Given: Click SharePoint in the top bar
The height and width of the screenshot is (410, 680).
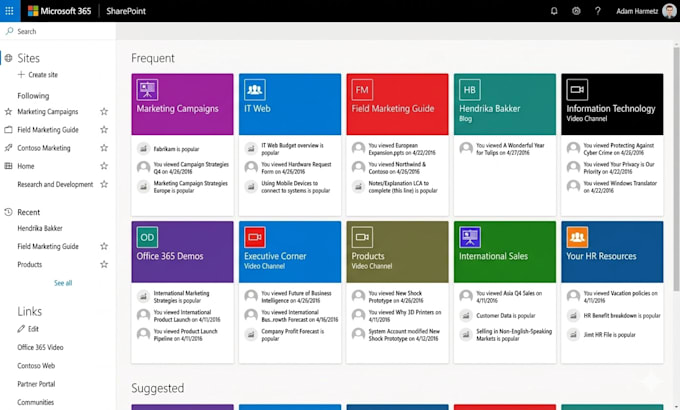Looking at the screenshot, I should (126, 11).
